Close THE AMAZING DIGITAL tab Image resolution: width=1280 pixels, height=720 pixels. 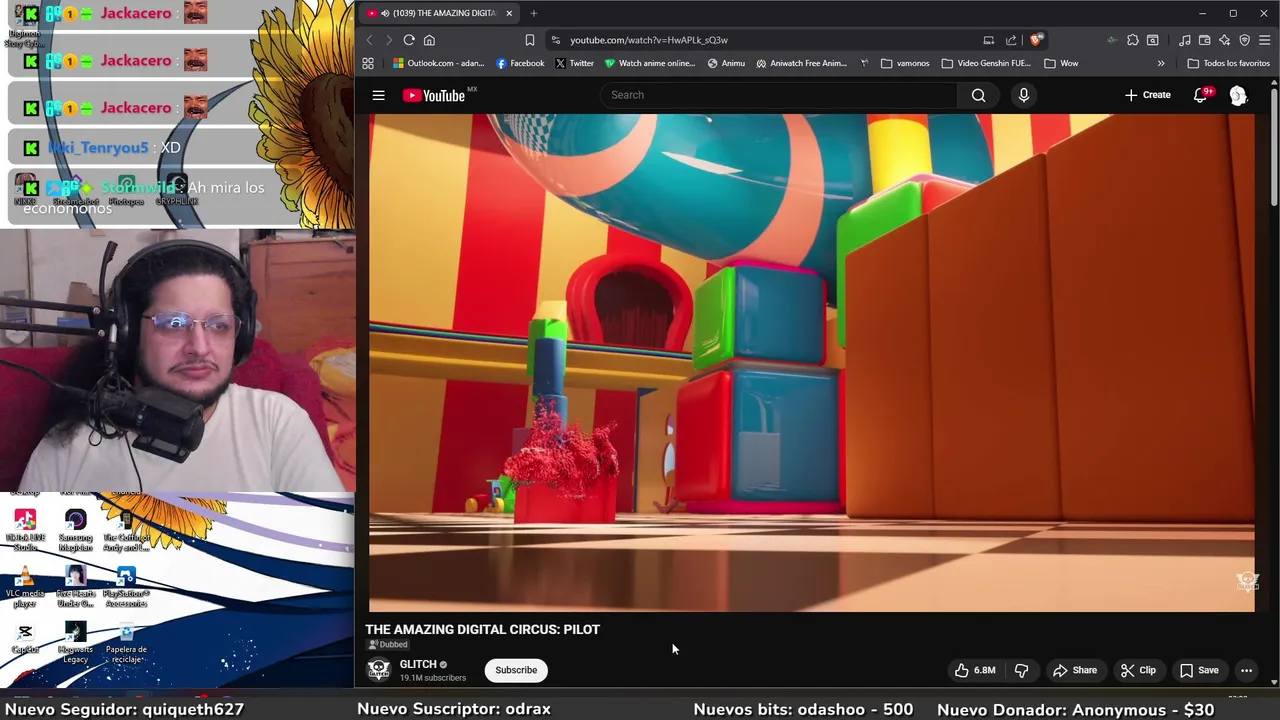pyautogui.click(x=509, y=13)
